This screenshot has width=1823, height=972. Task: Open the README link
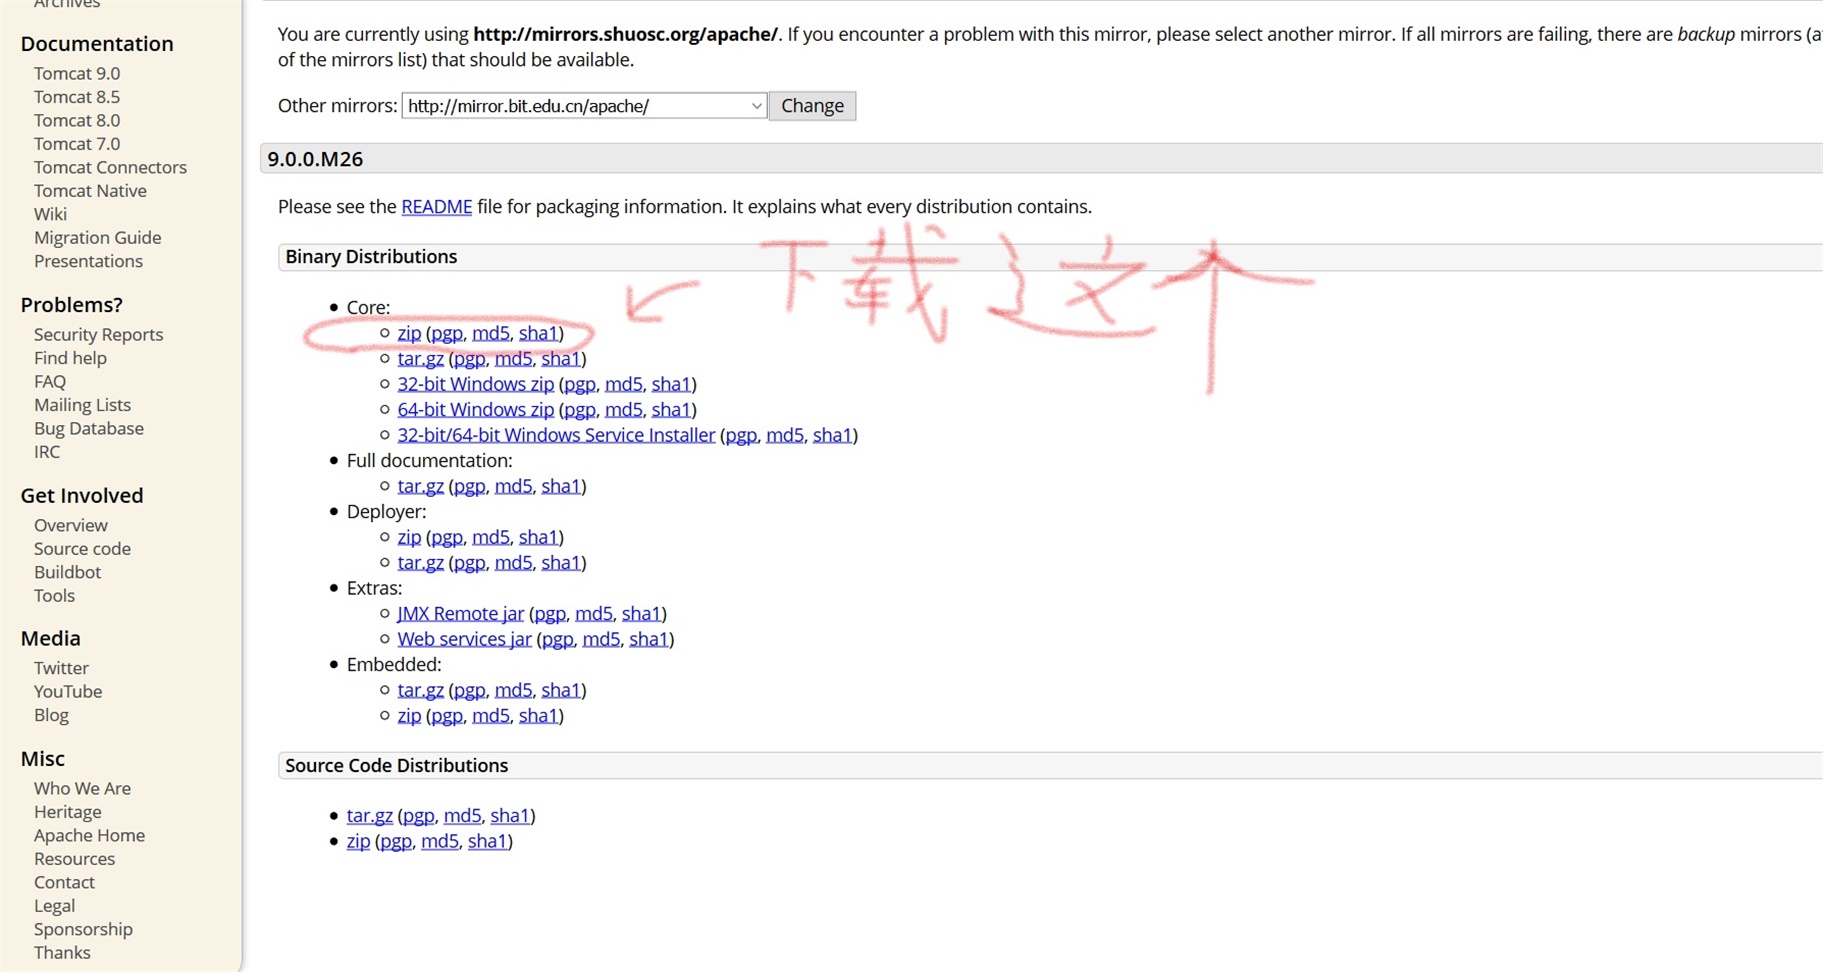(x=436, y=207)
